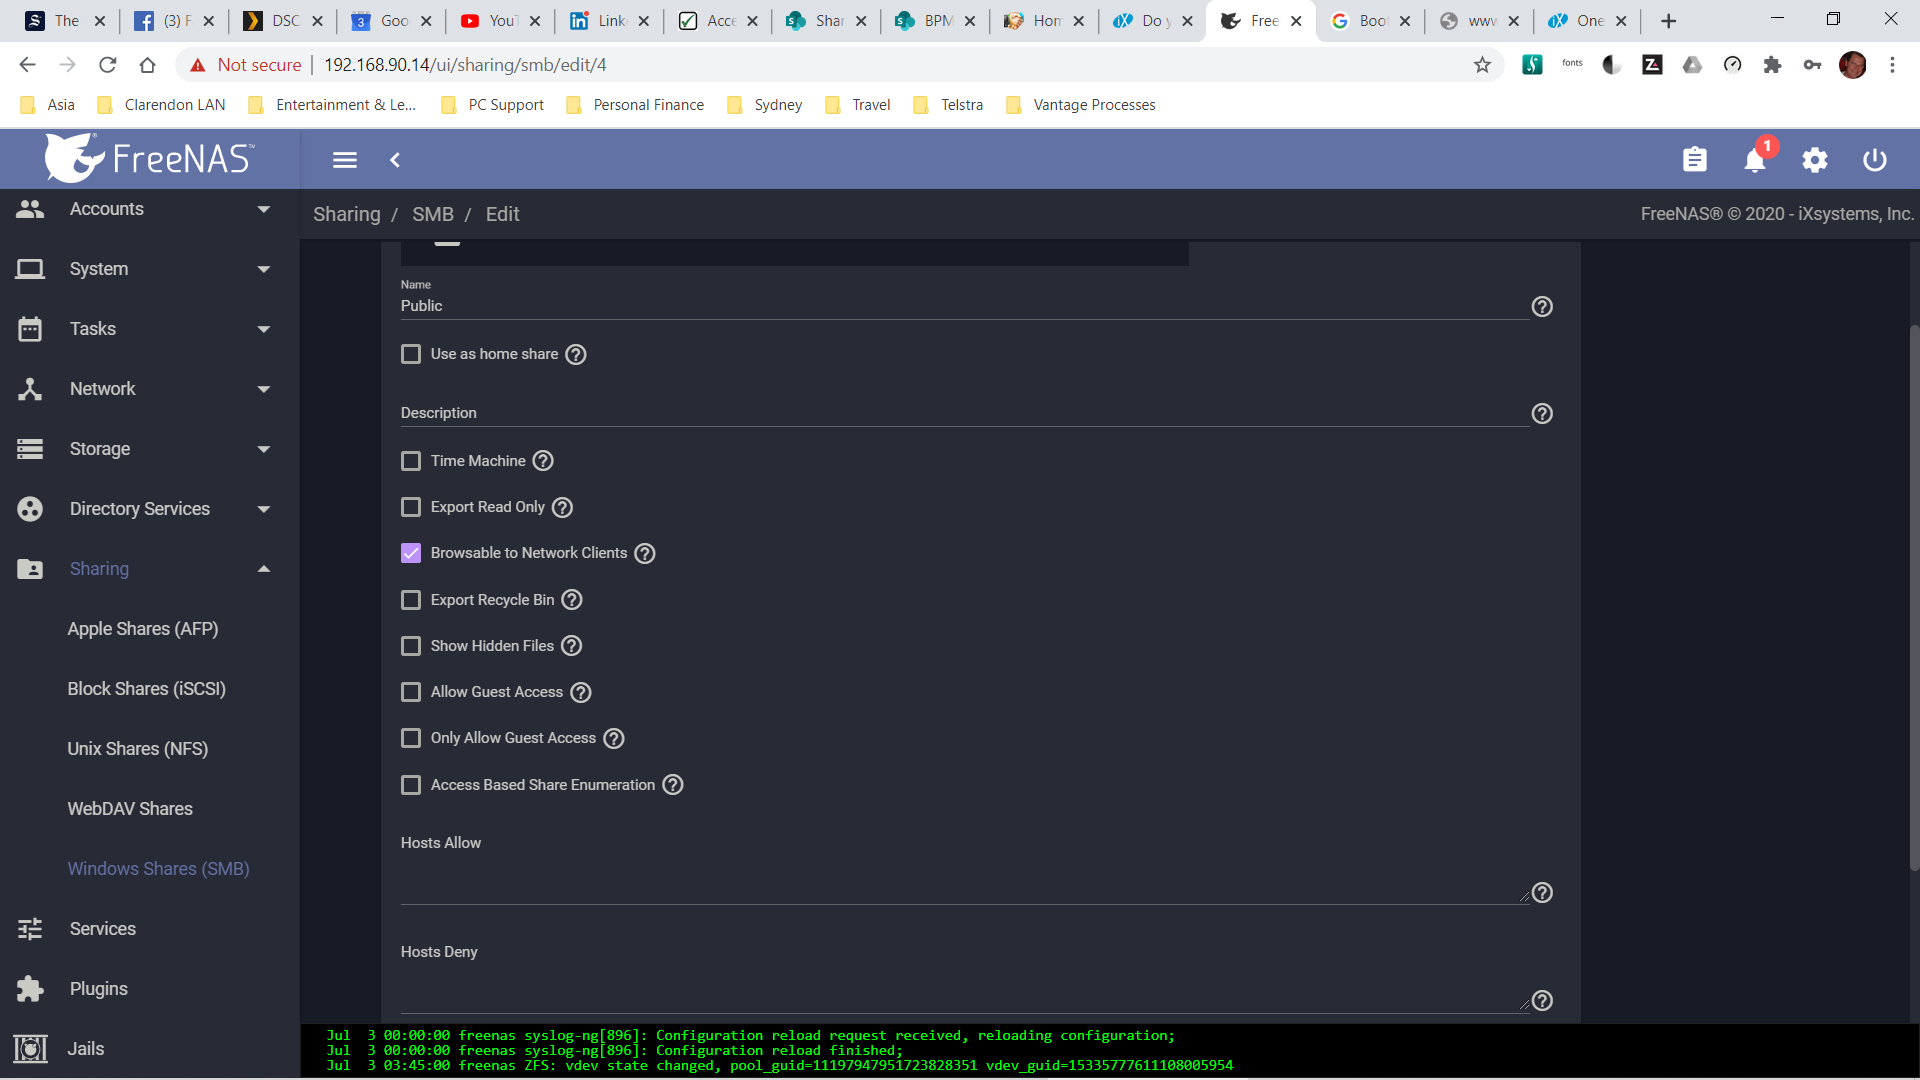Show help for Allow Guest Access

[x=581, y=693]
